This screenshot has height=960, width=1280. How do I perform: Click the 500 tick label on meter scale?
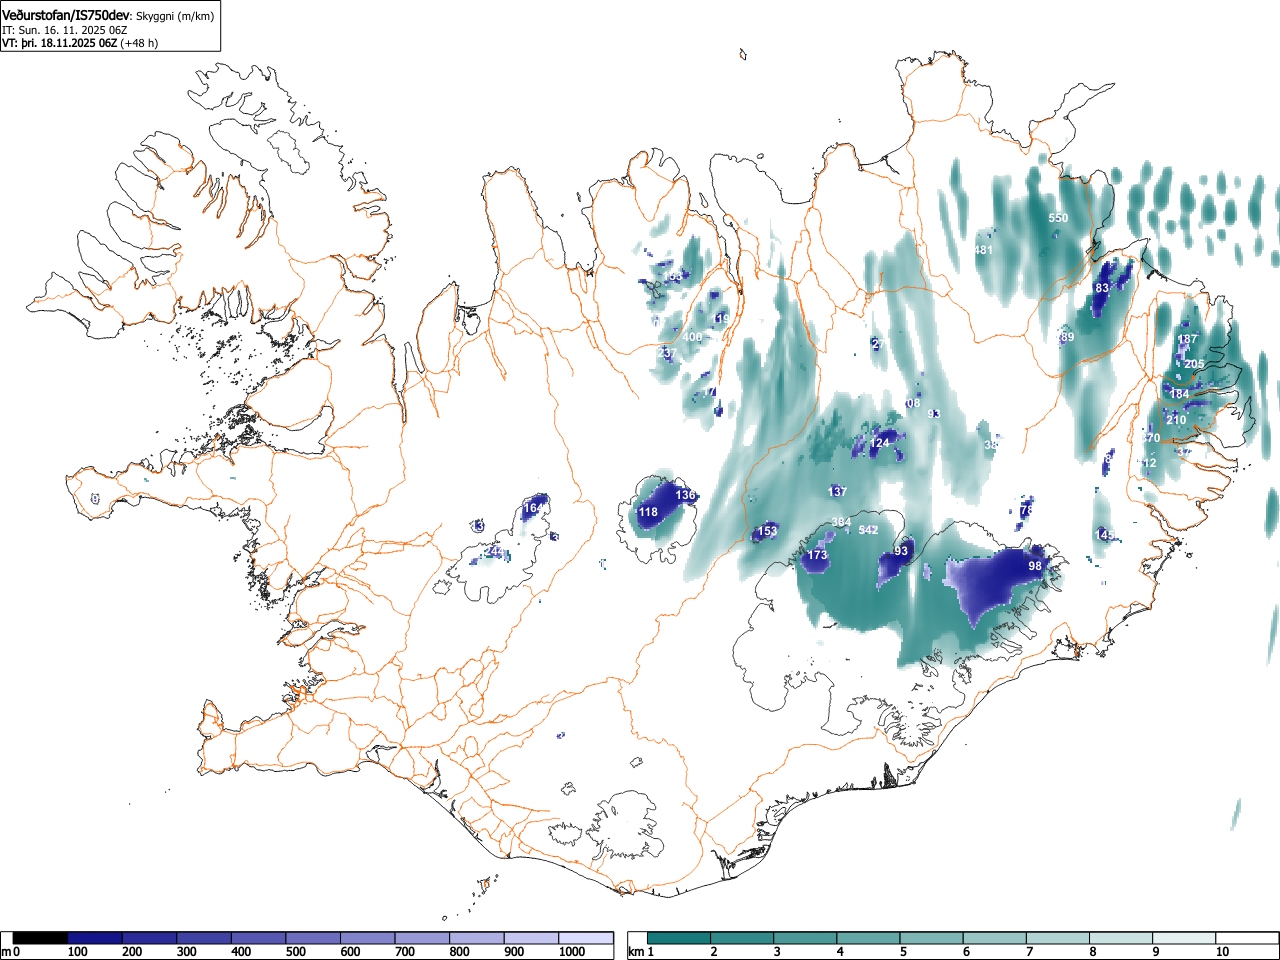click(295, 952)
